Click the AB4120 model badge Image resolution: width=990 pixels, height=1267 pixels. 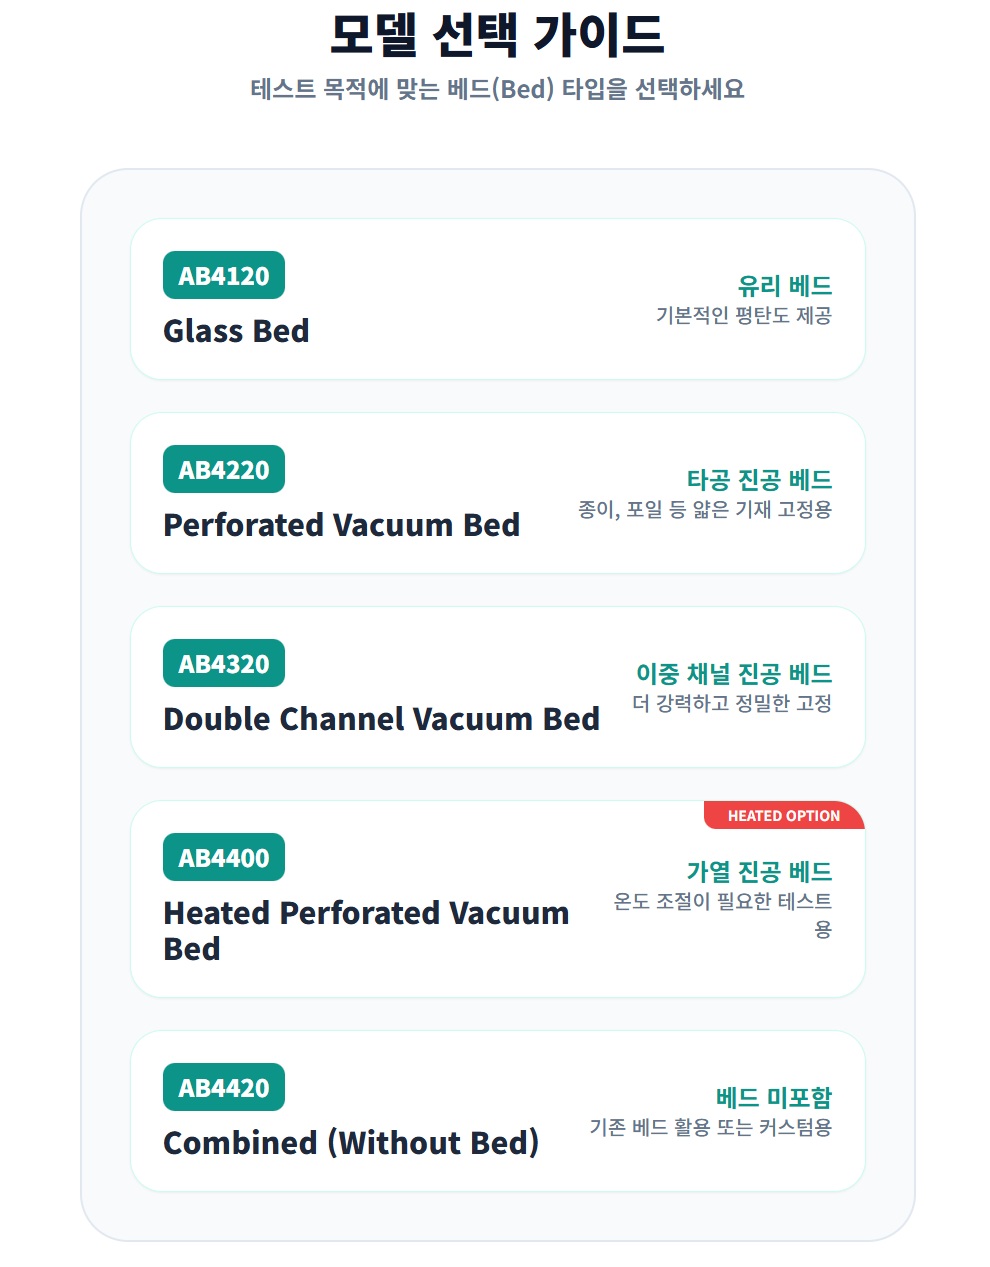coord(224,276)
